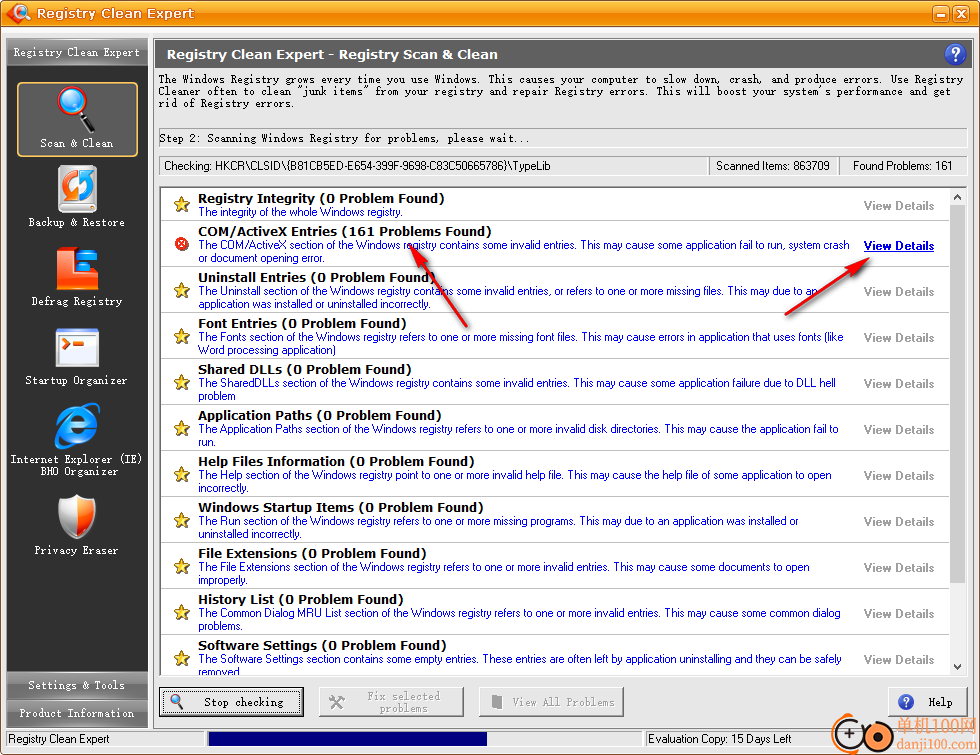Click the Evaluation Copy: 15 Days Left status
The image size is (980, 755).
(x=719, y=739)
